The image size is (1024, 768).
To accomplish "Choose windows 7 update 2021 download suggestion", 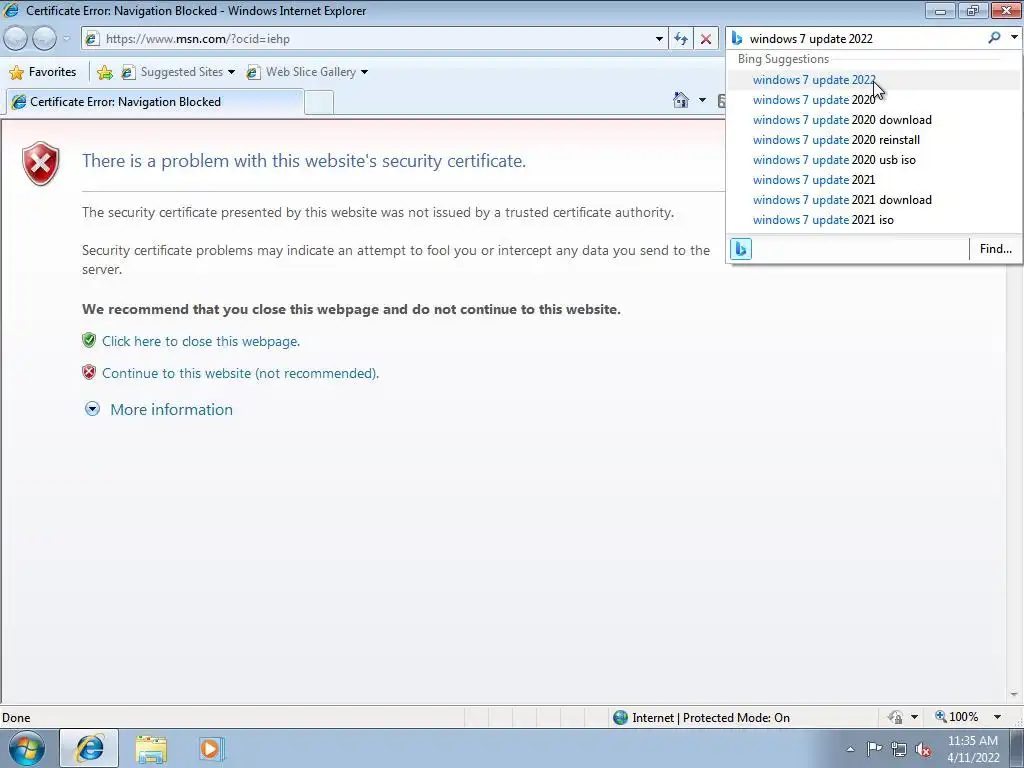I will coord(874,200).
